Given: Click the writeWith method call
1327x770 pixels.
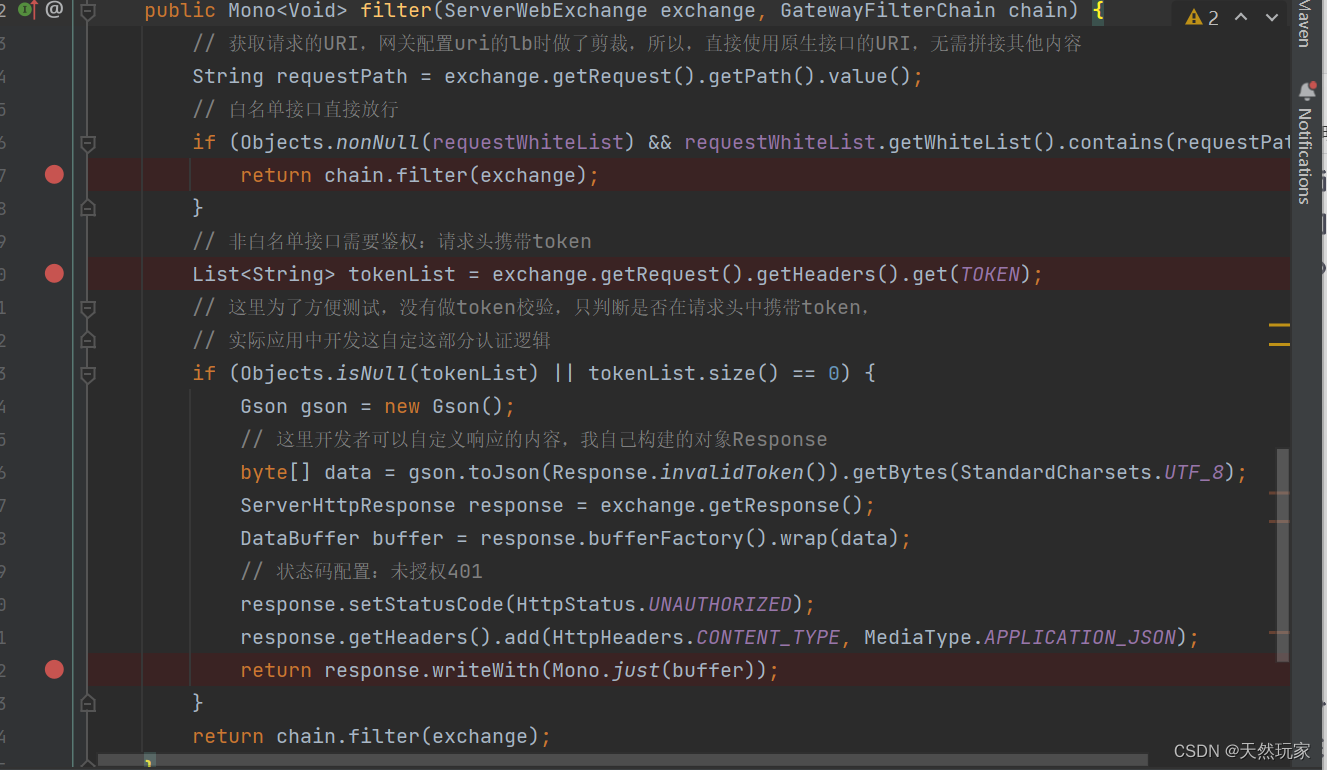Looking at the screenshot, I should (x=486, y=671).
